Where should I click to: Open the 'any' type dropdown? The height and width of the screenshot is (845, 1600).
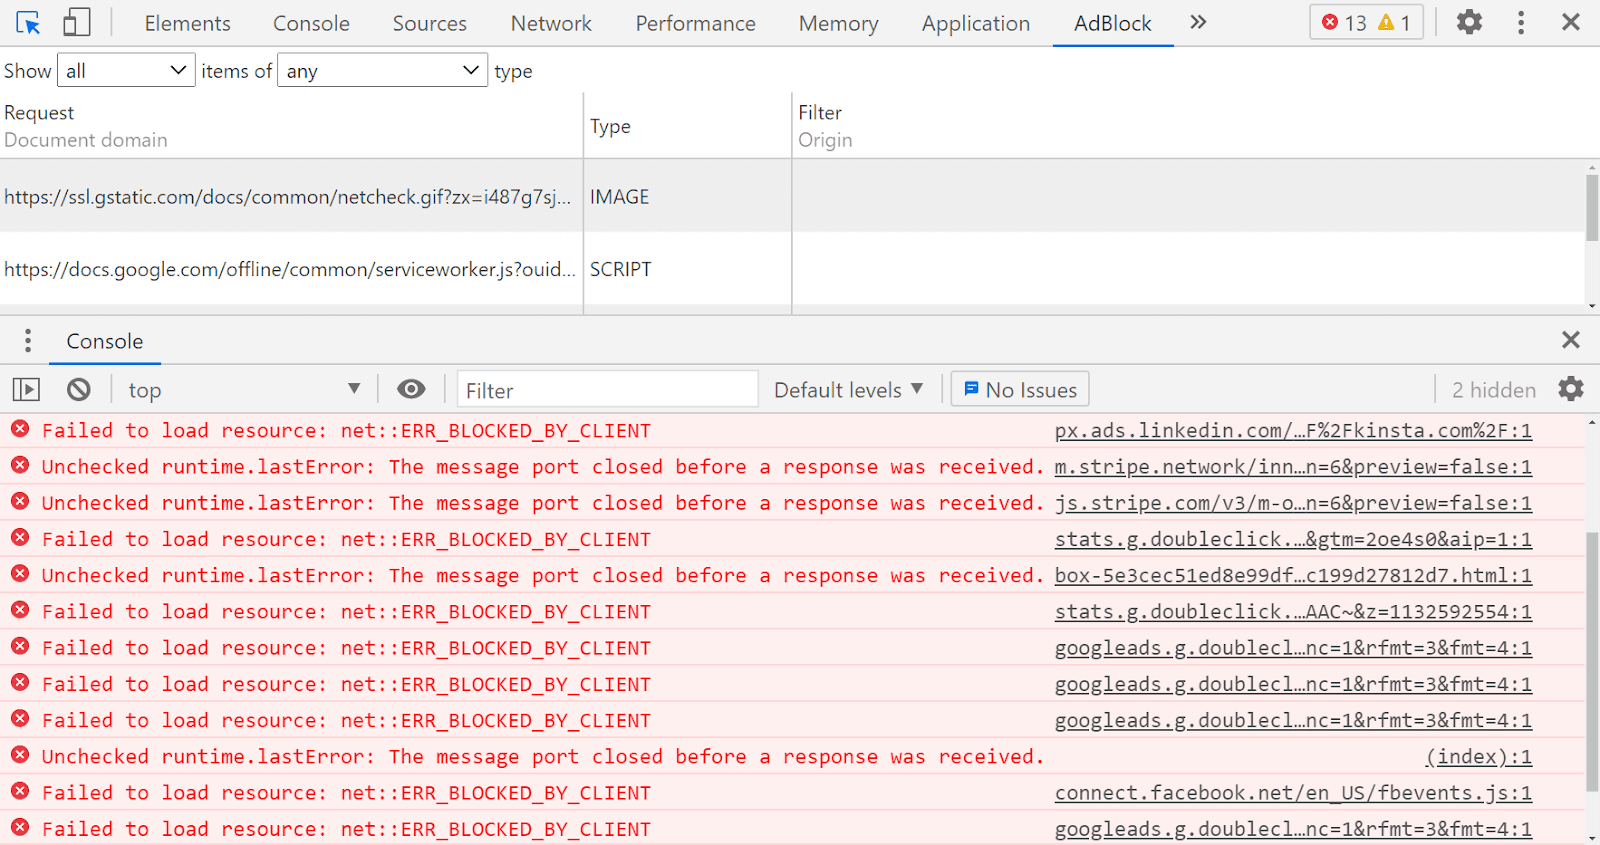(383, 71)
